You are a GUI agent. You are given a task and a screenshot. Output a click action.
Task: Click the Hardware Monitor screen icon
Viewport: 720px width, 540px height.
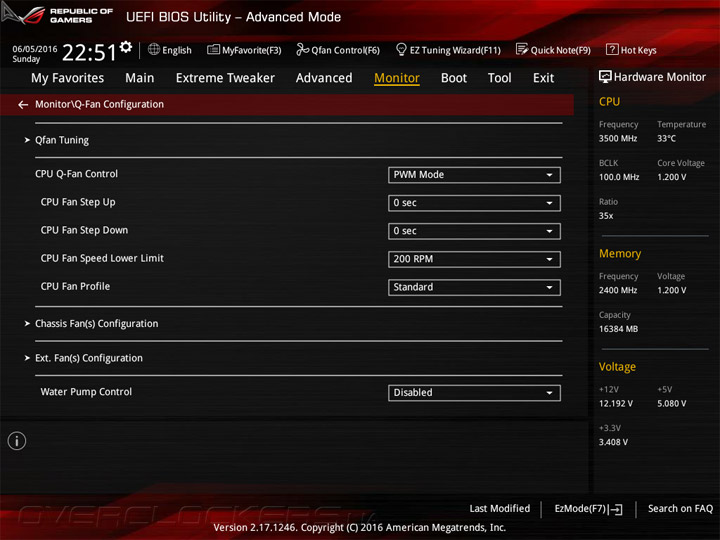click(605, 77)
